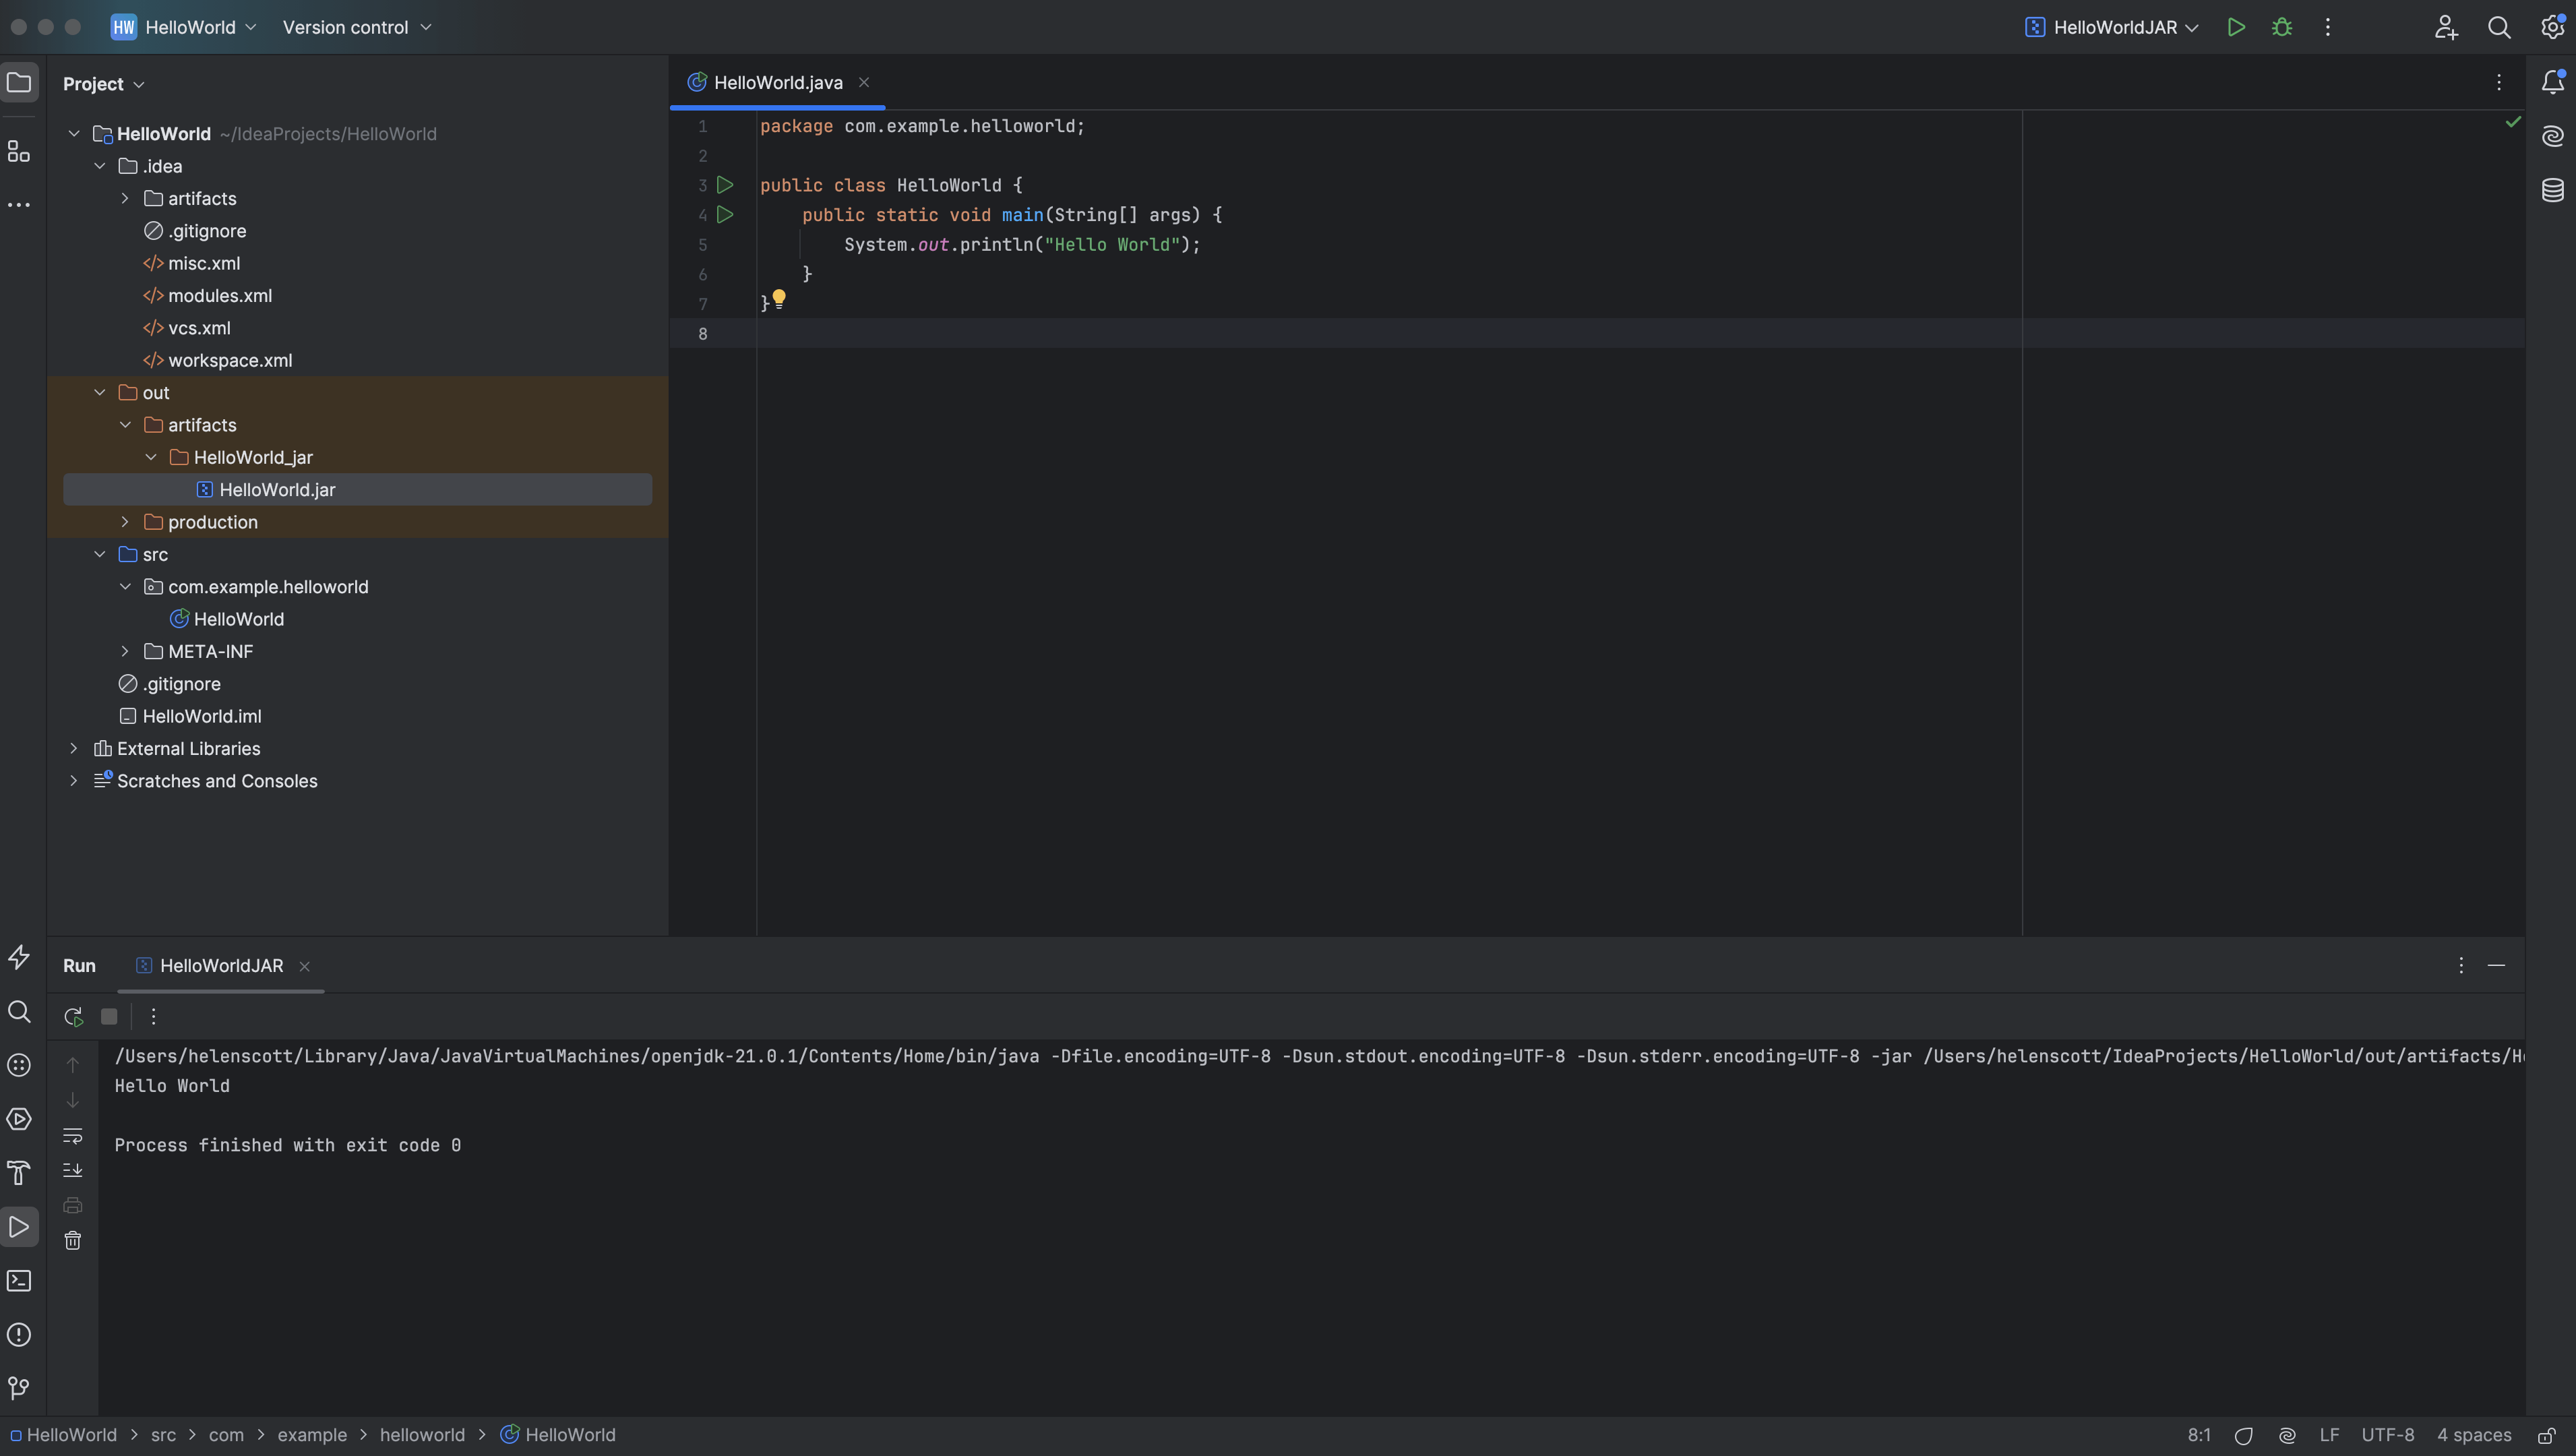Open the Git tool window icon
This screenshot has height=1456, width=2576.
click(19, 1388)
